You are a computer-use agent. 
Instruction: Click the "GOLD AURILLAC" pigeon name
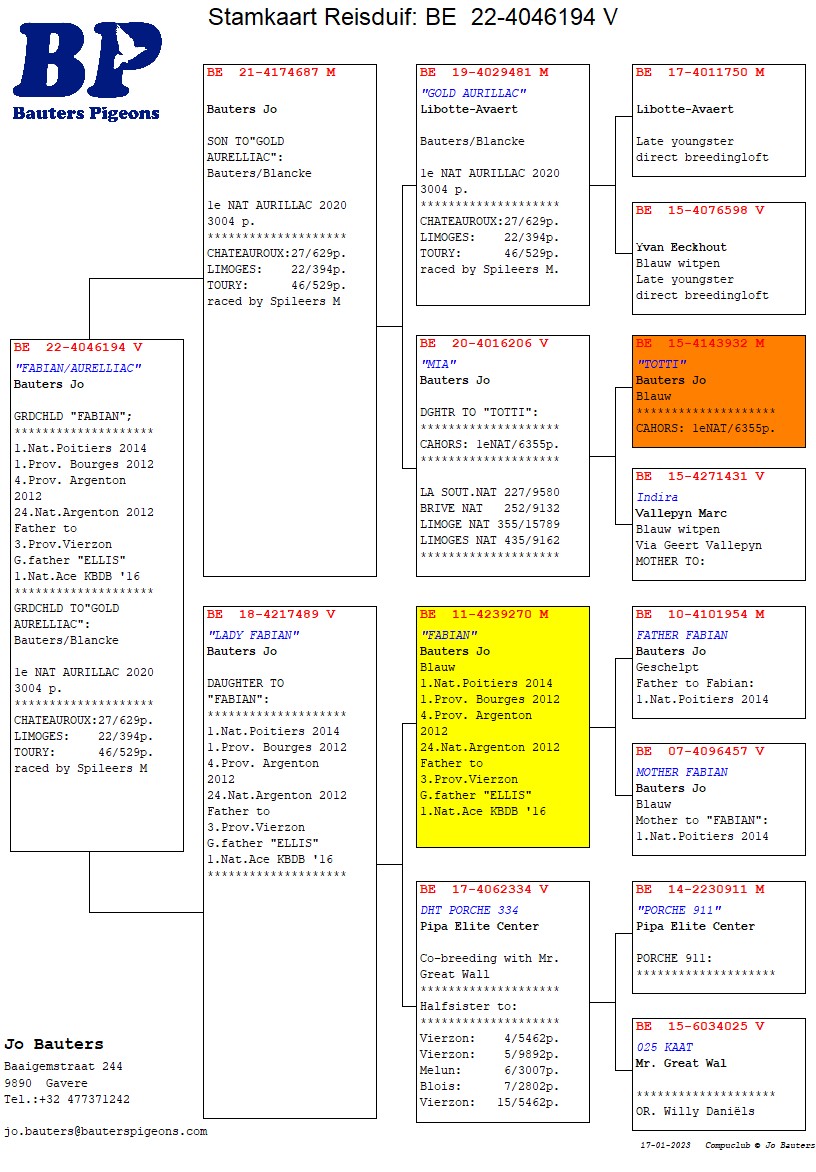473,93
